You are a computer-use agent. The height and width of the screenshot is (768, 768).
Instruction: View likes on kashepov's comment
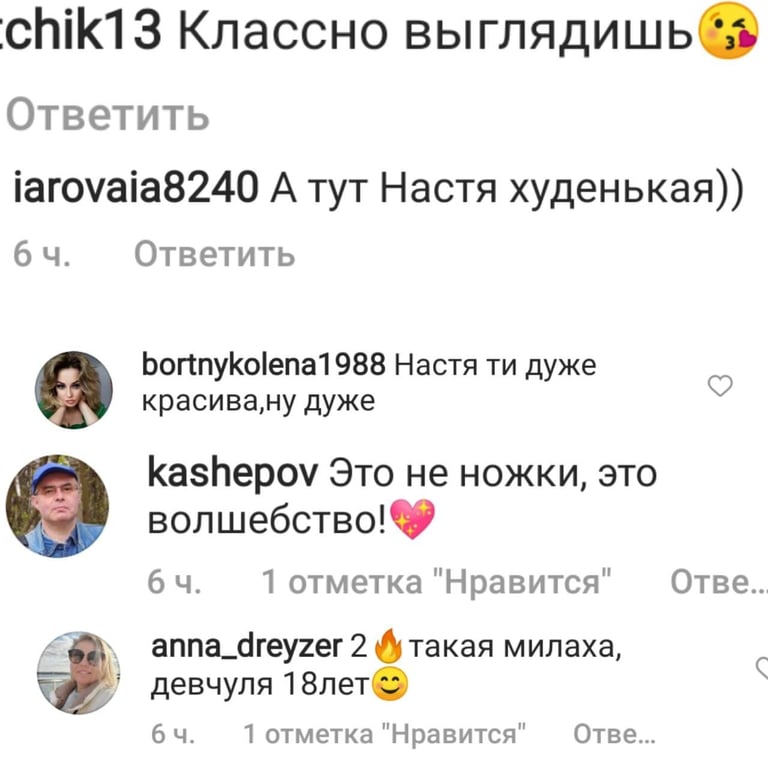click(436, 582)
